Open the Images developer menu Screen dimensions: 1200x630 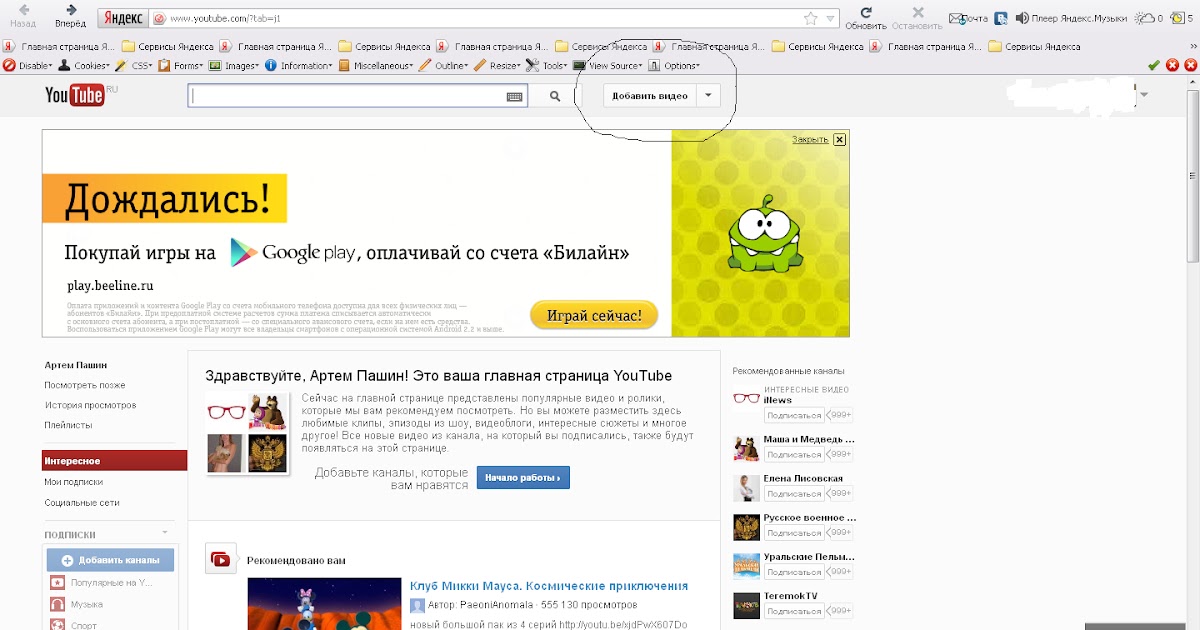234,65
